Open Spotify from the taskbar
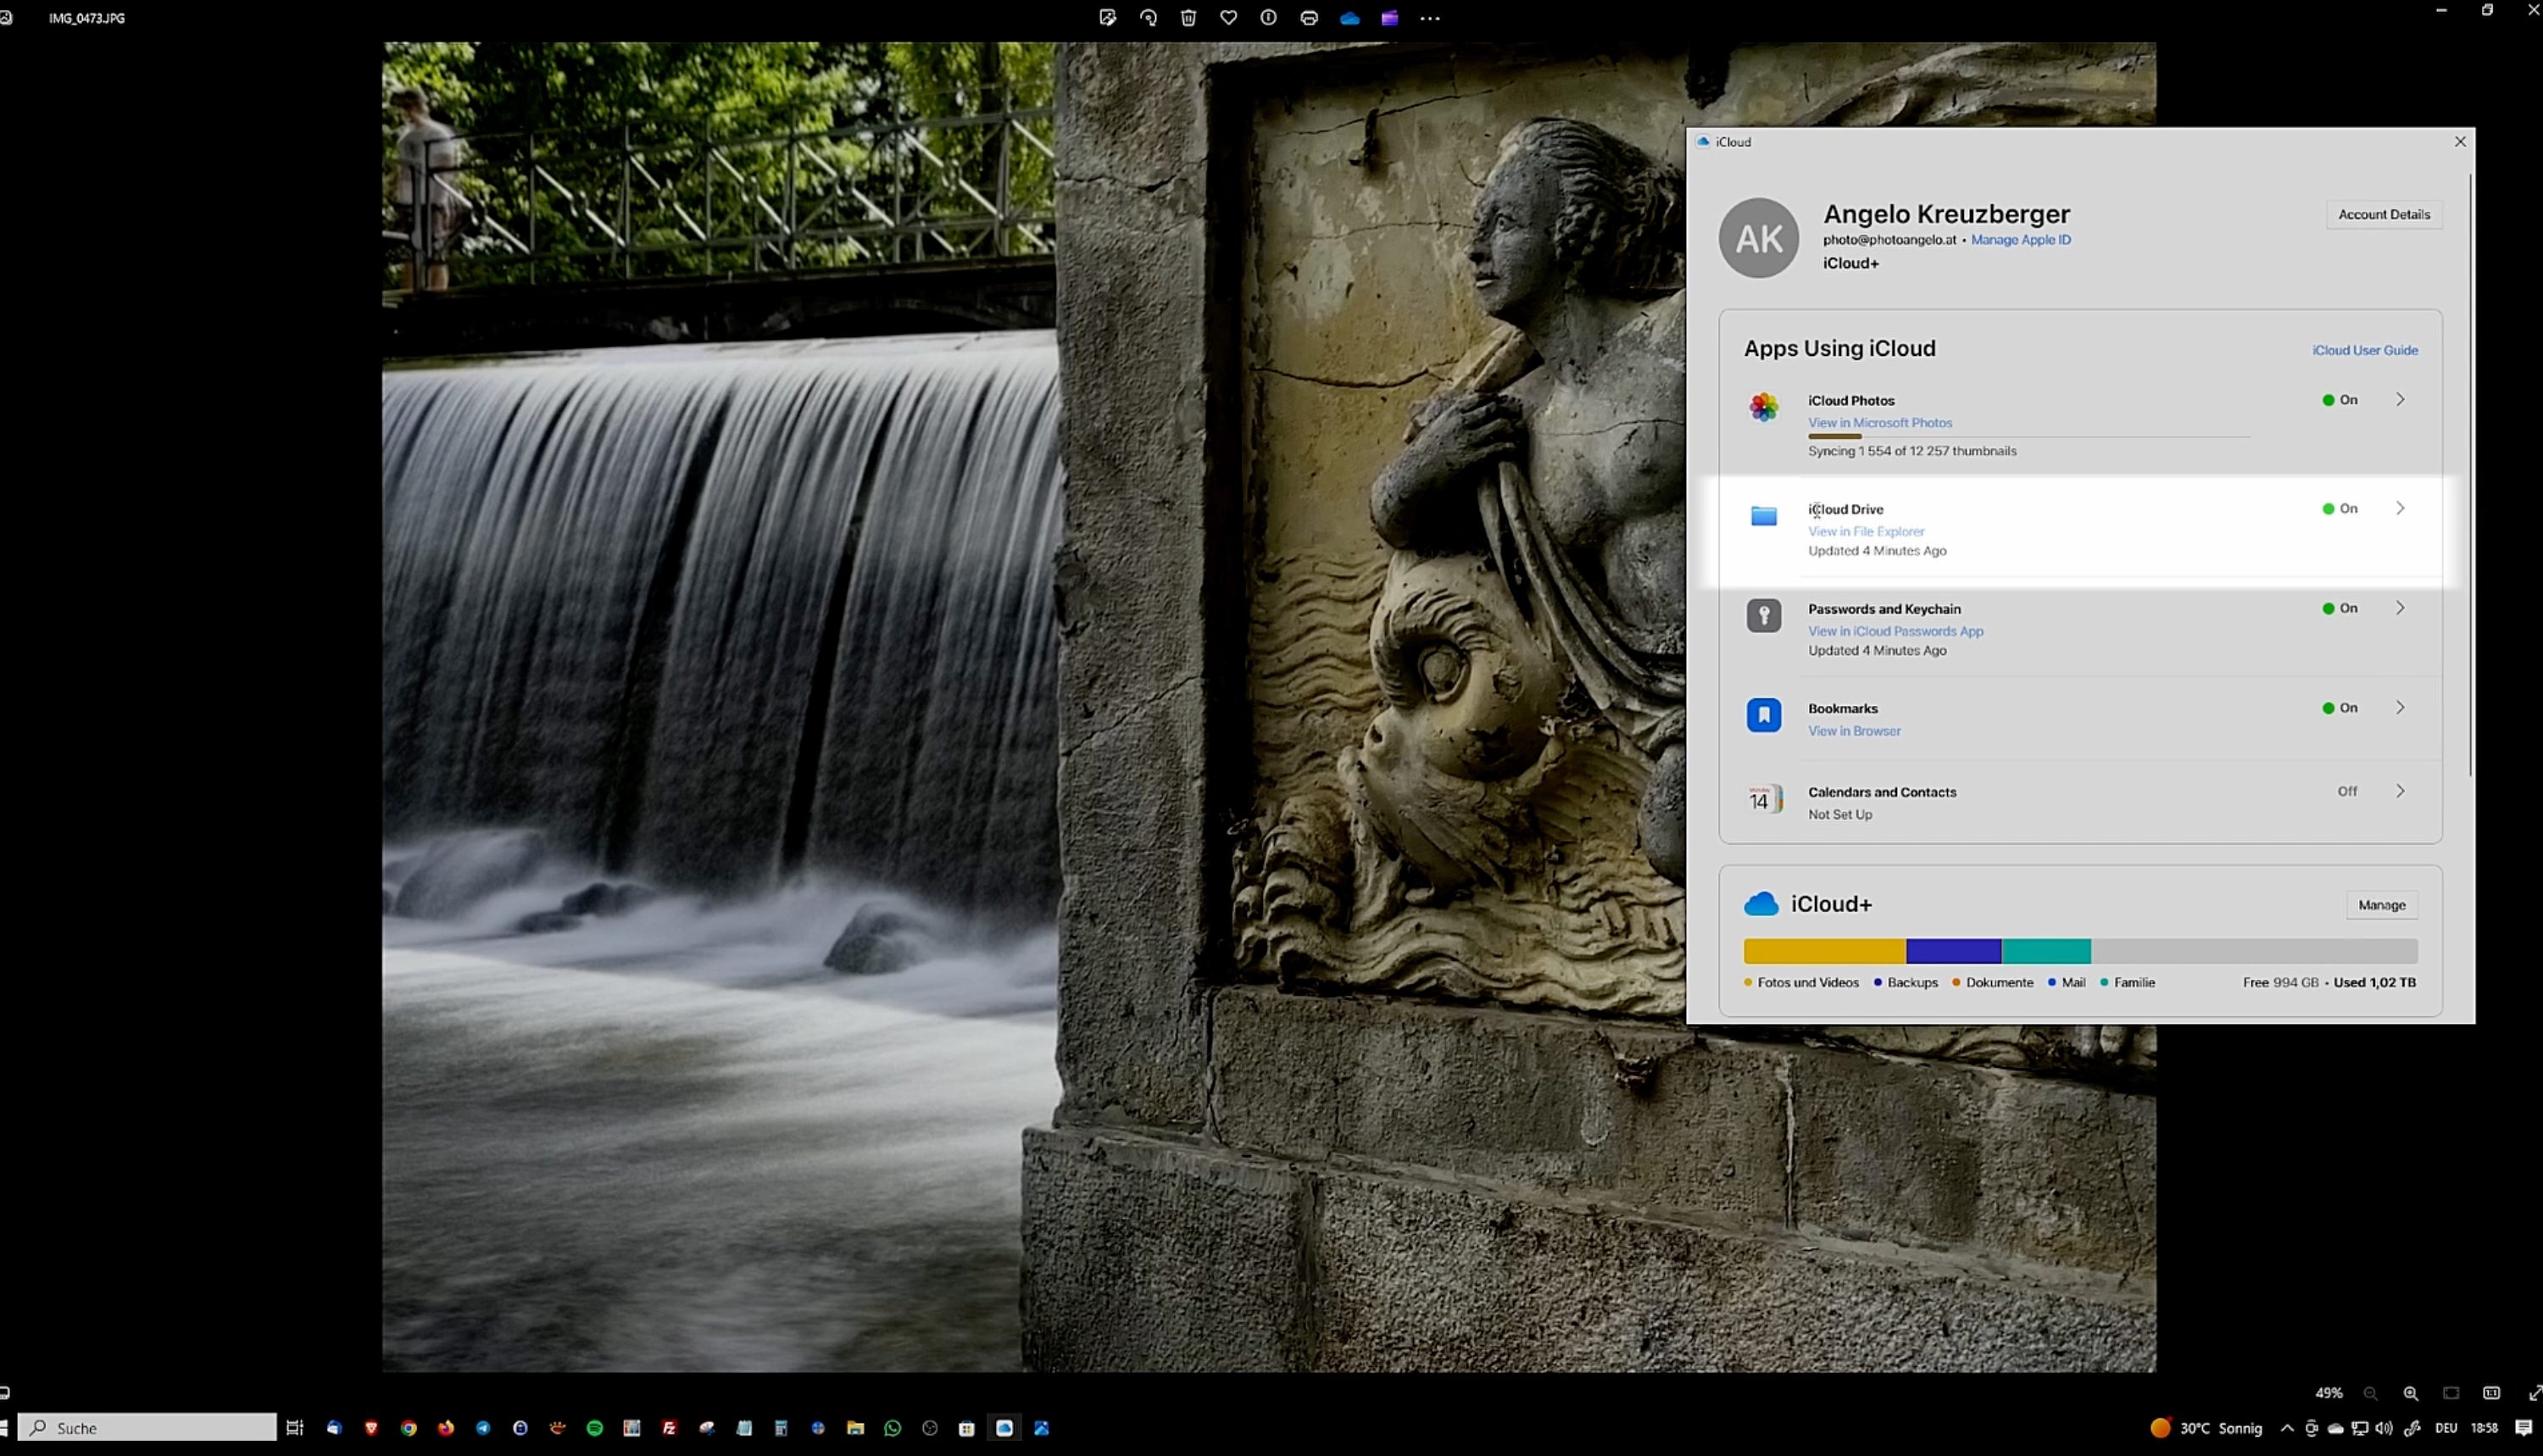The width and height of the screenshot is (2543, 1456). coord(595,1428)
